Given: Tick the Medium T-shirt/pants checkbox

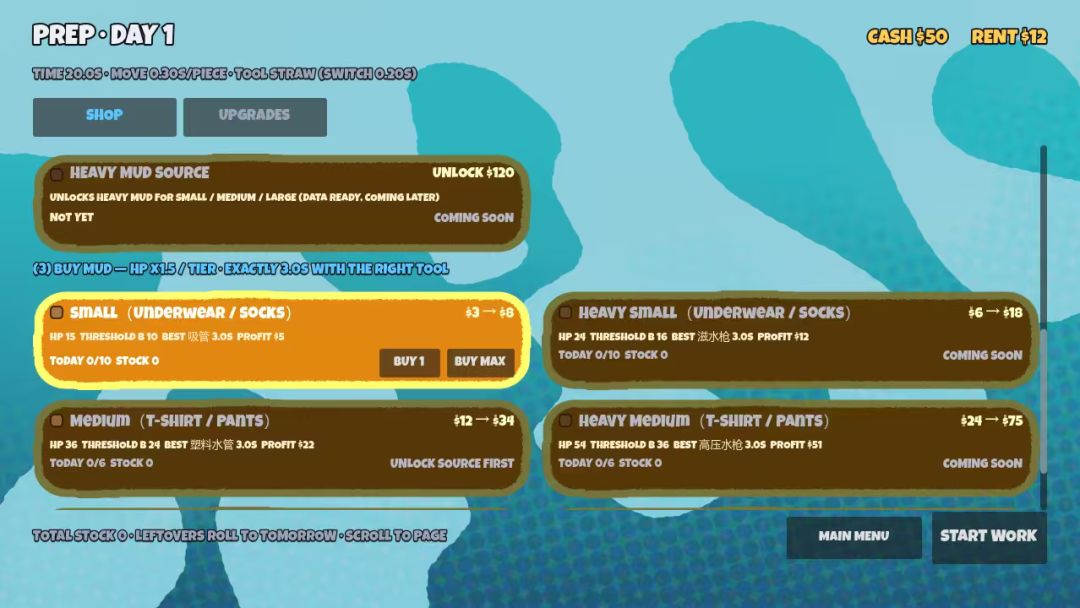Looking at the screenshot, I should click(56, 421).
